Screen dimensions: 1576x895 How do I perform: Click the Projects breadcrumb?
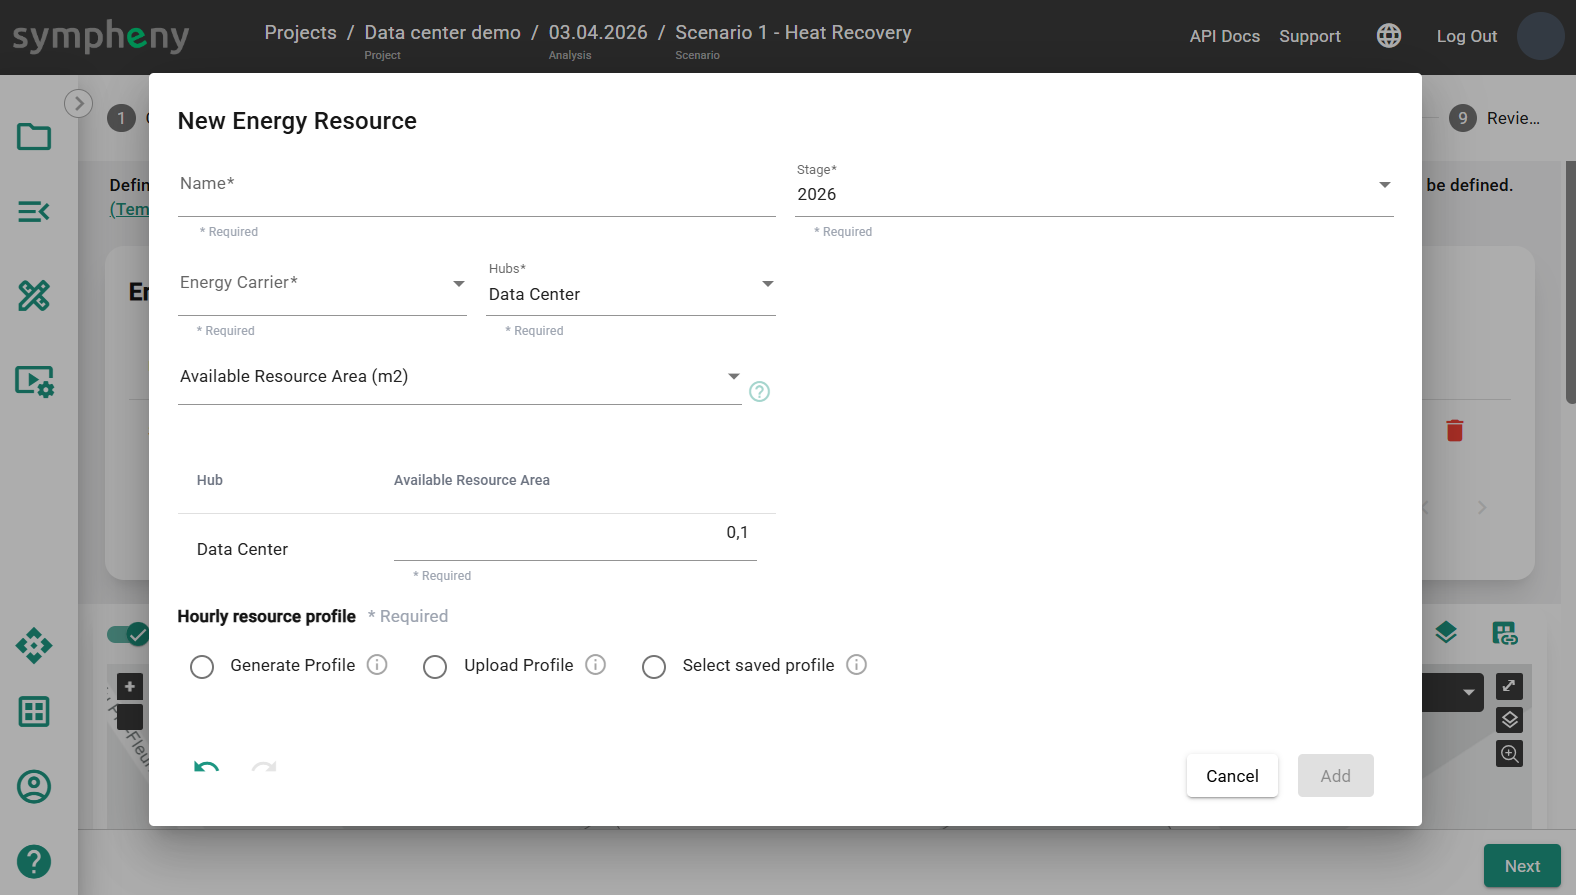click(x=300, y=33)
